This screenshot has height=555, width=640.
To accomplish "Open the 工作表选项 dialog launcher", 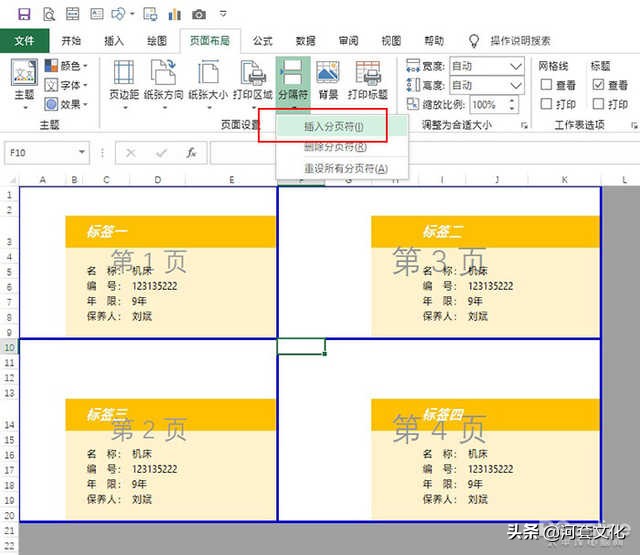I will click(634, 125).
